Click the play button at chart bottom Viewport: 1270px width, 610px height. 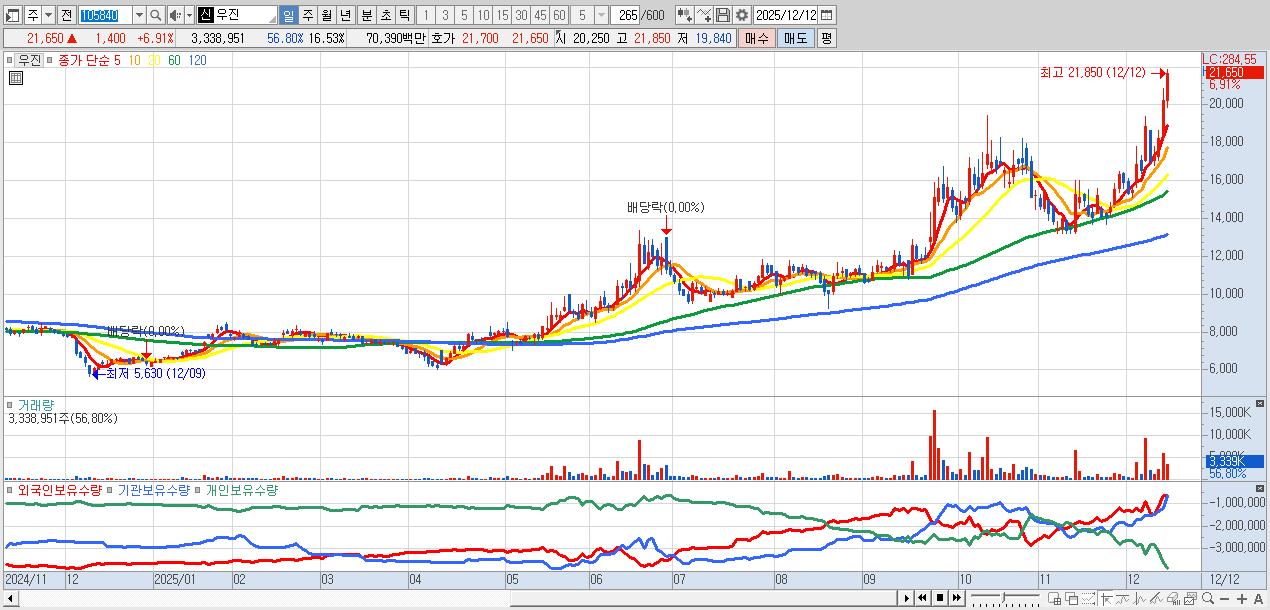907,598
